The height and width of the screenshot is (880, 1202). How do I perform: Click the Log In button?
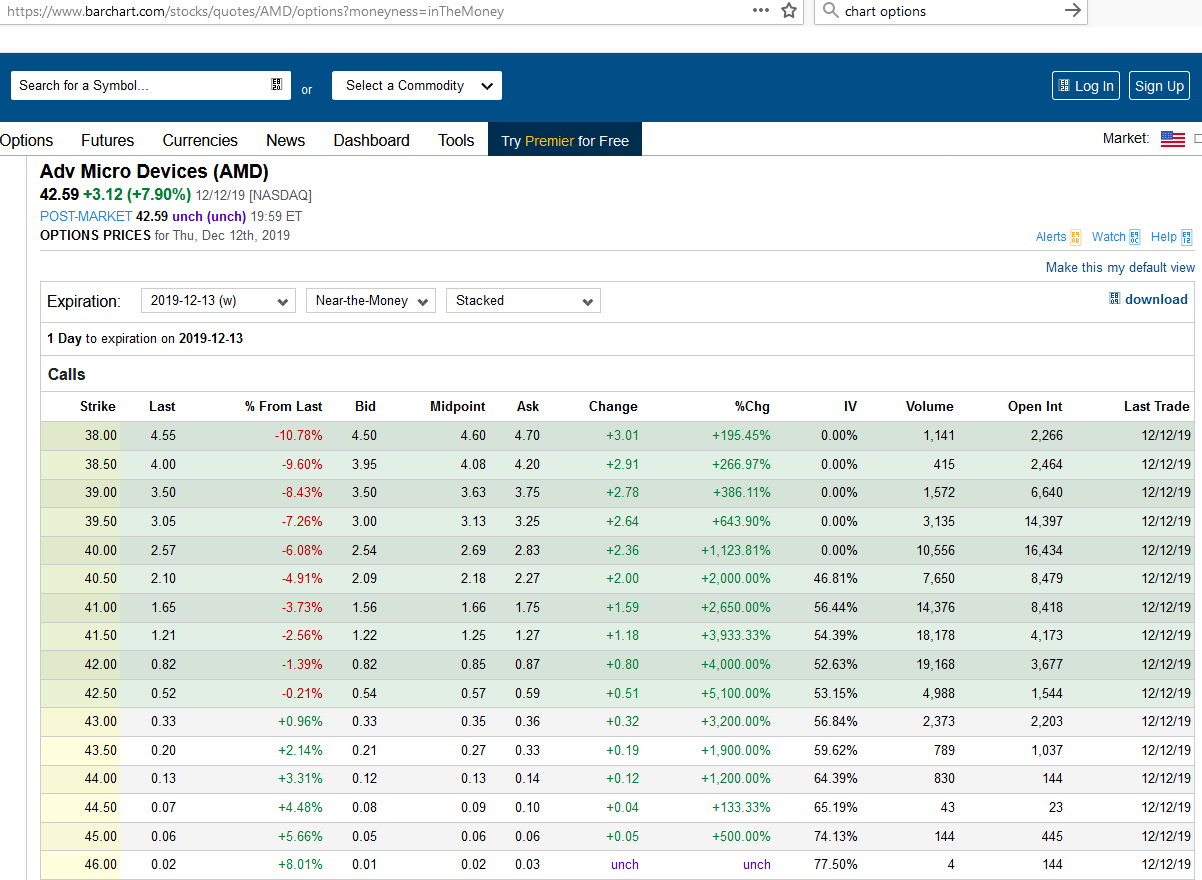[x=1086, y=86]
